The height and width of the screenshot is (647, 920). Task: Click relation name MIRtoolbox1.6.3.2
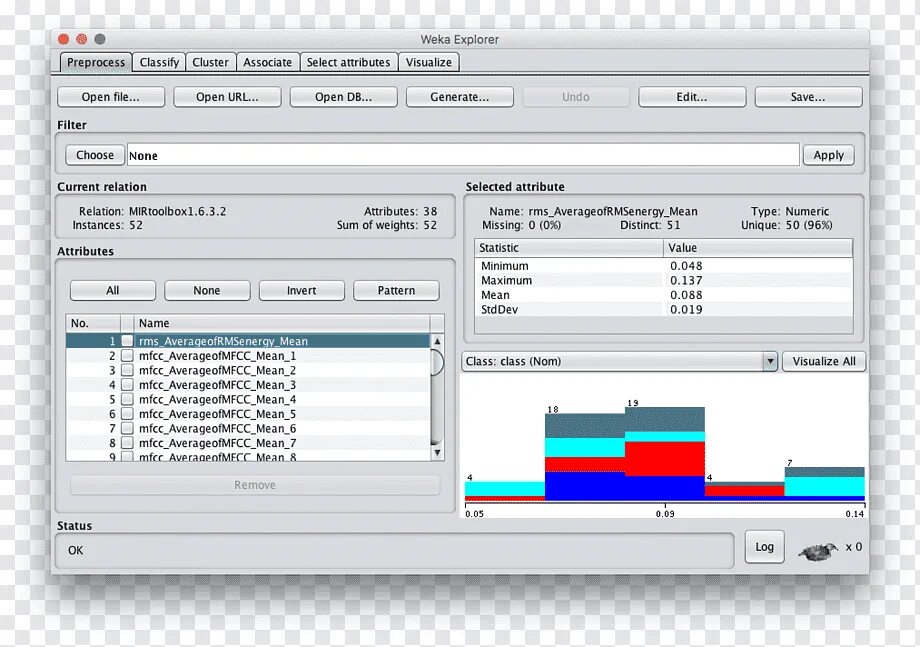tap(177, 211)
